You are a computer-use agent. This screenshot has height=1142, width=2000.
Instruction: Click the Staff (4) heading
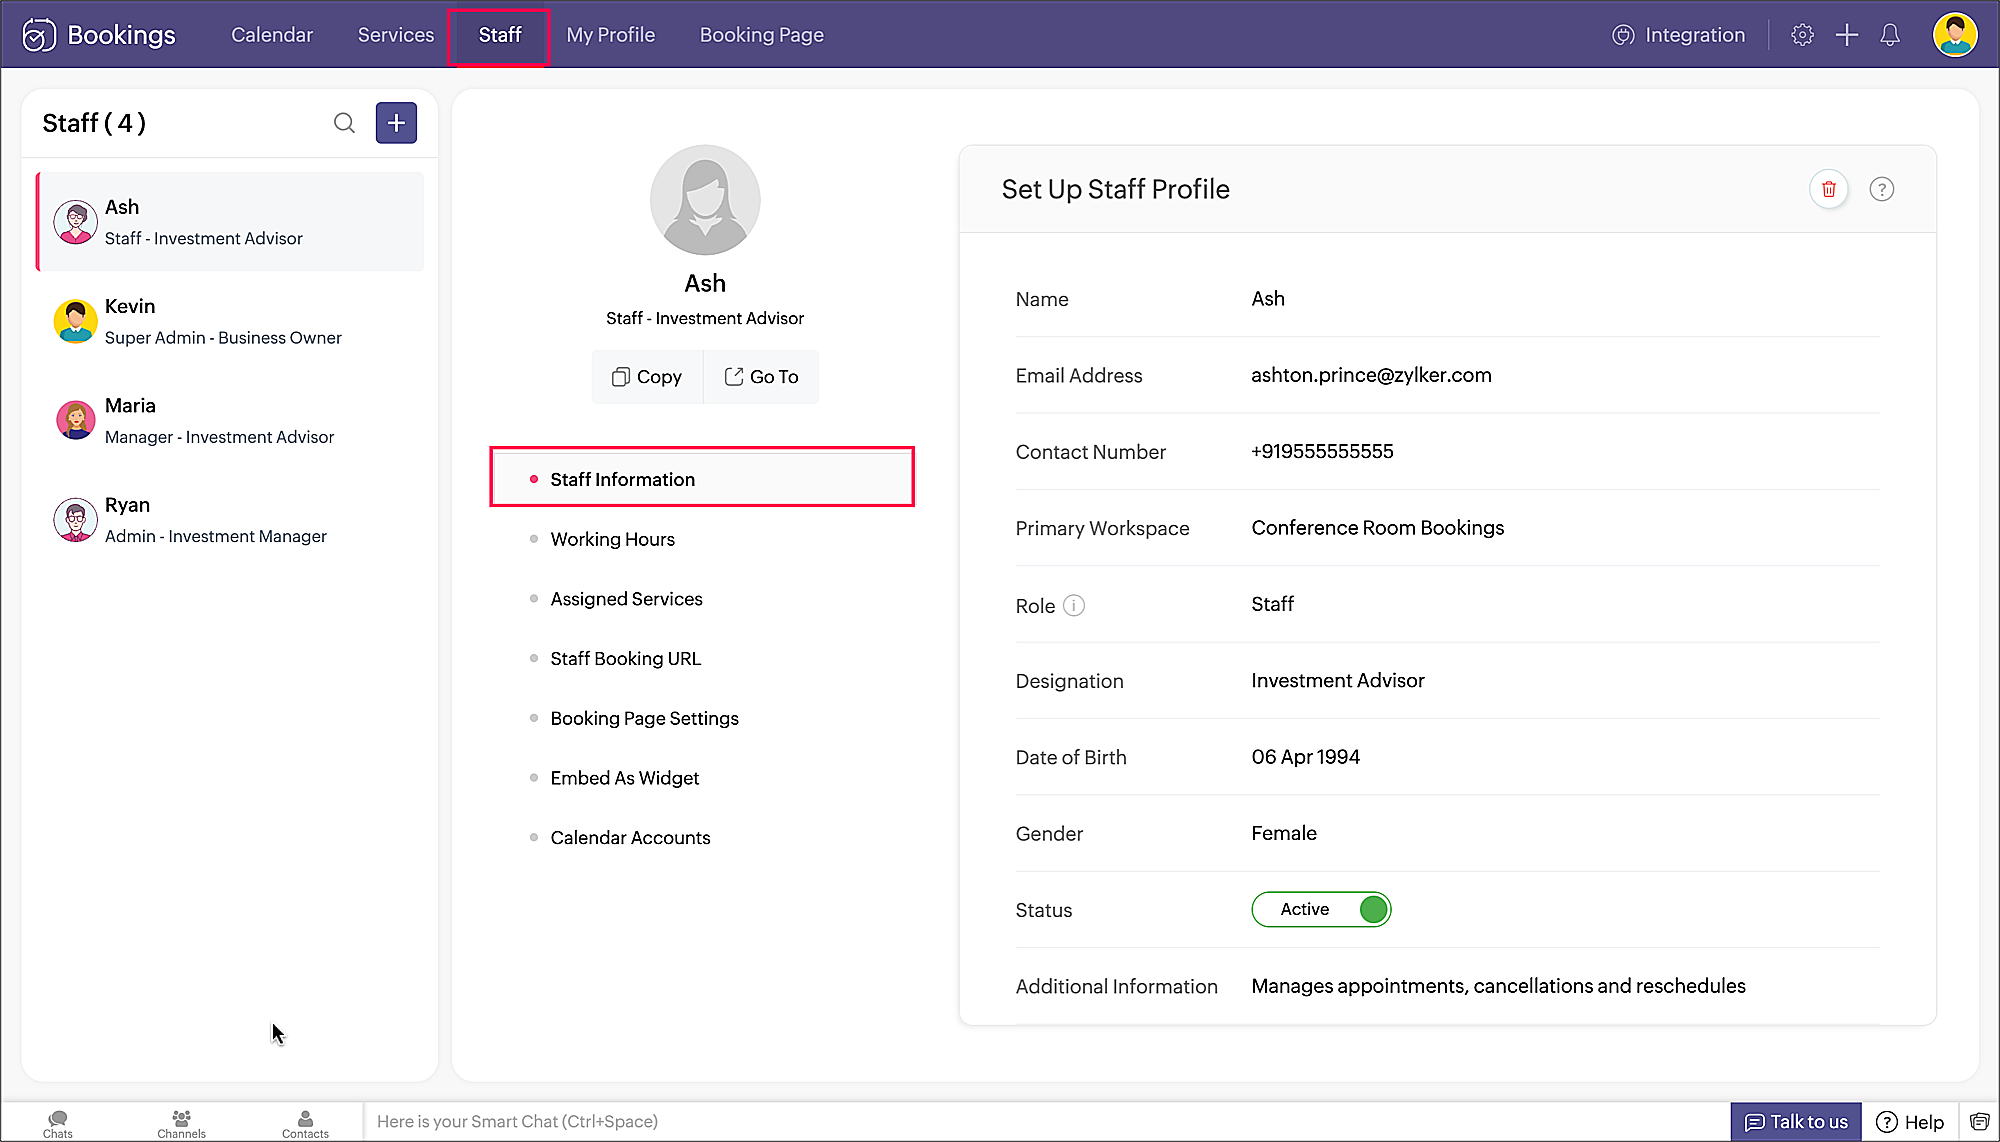click(x=94, y=123)
